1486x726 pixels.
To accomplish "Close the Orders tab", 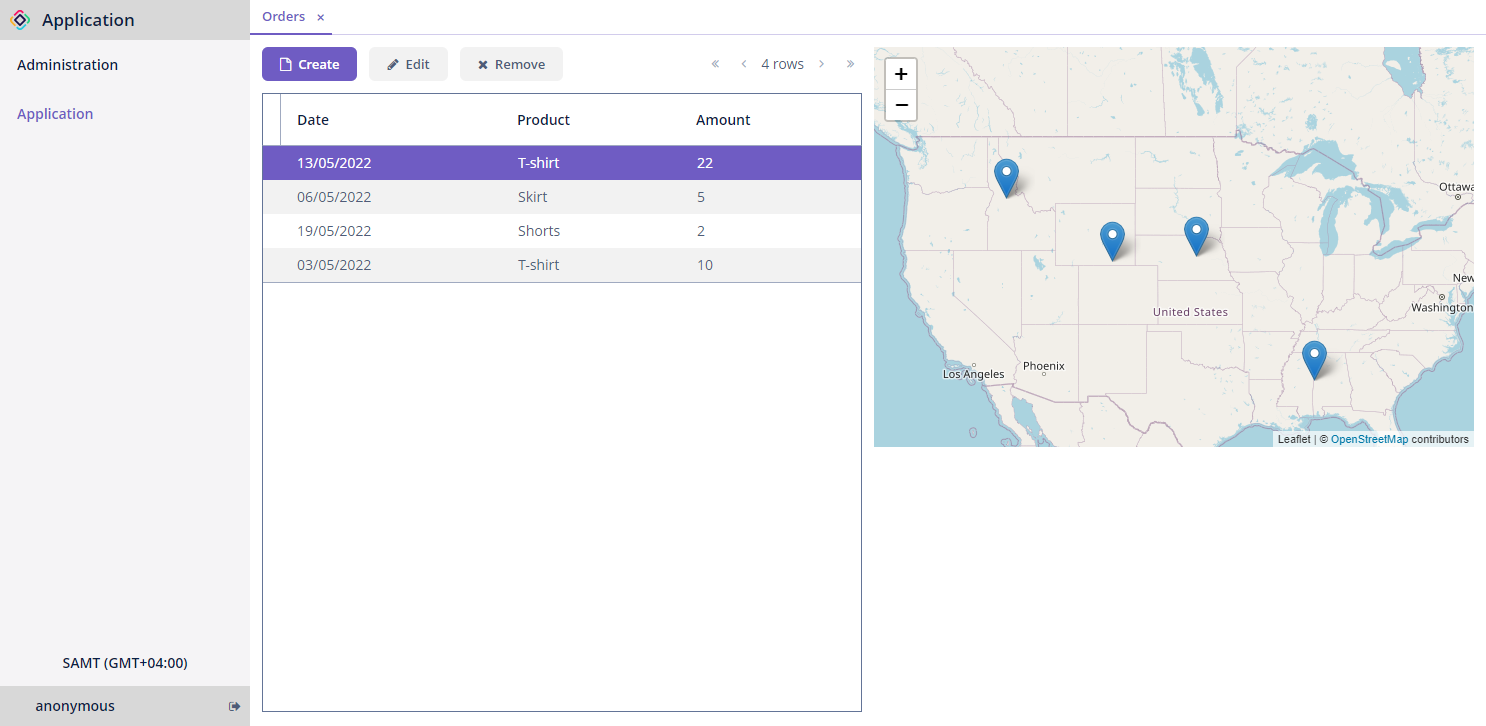I will 320,17.
